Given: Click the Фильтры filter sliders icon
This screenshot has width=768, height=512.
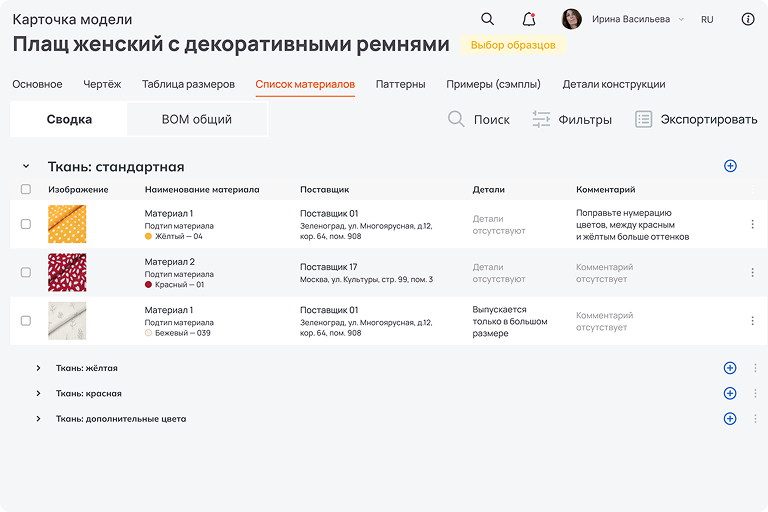Looking at the screenshot, I should point(541,119).
